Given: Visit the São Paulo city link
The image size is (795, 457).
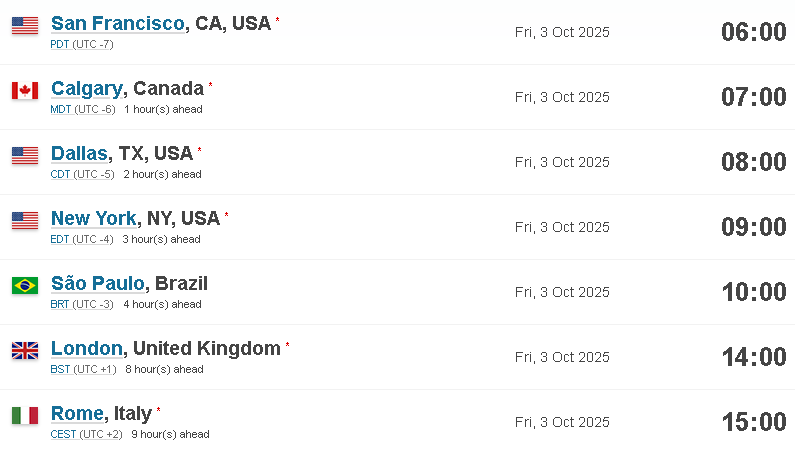Looking at the screenshot, I should tap(98, 283).
